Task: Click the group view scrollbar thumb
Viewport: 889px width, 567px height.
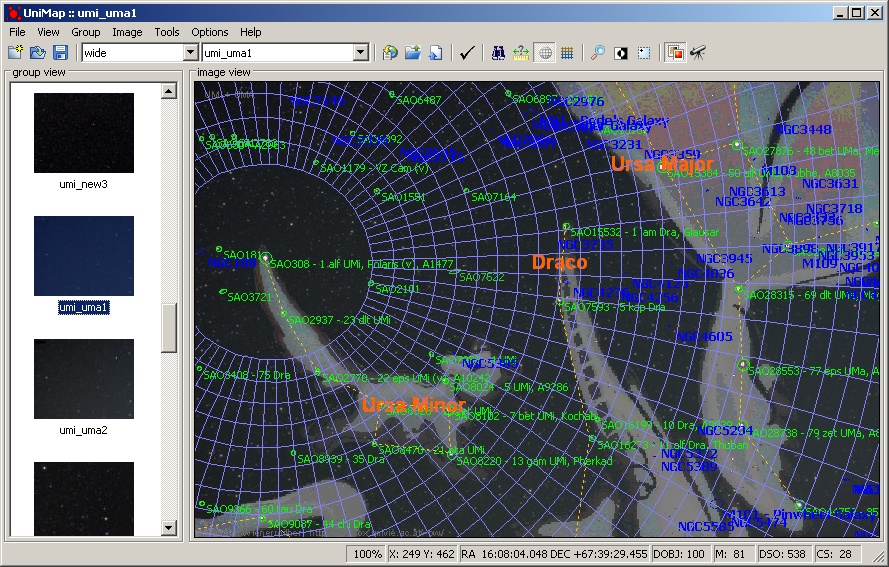Action: 169,328
